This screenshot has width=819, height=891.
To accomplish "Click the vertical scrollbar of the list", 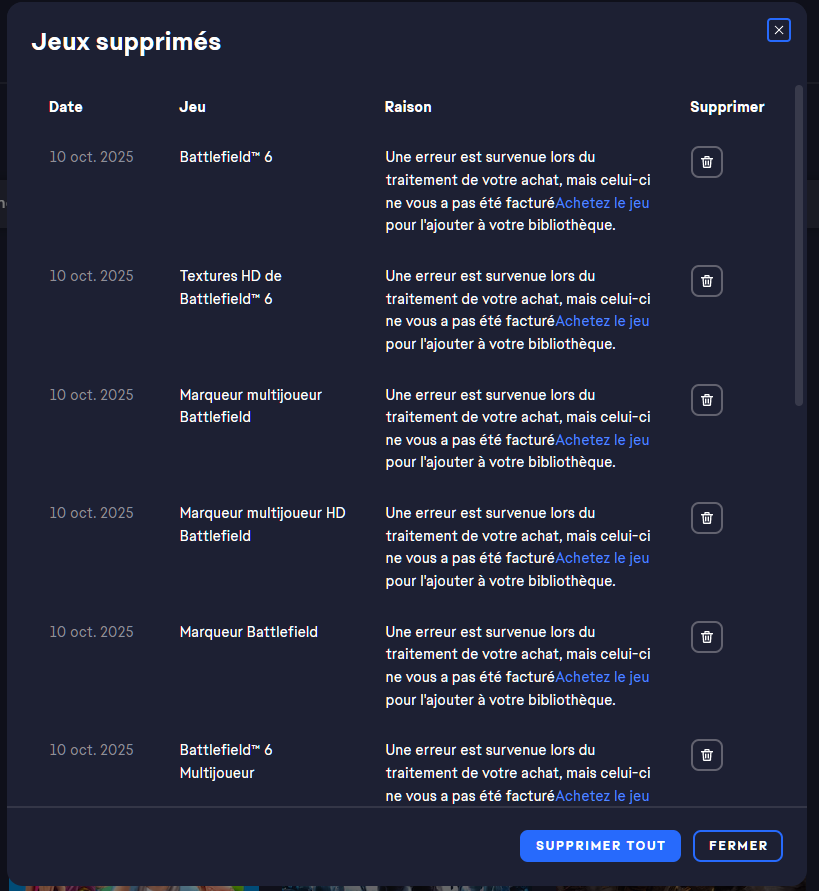I will click(799, 245).
